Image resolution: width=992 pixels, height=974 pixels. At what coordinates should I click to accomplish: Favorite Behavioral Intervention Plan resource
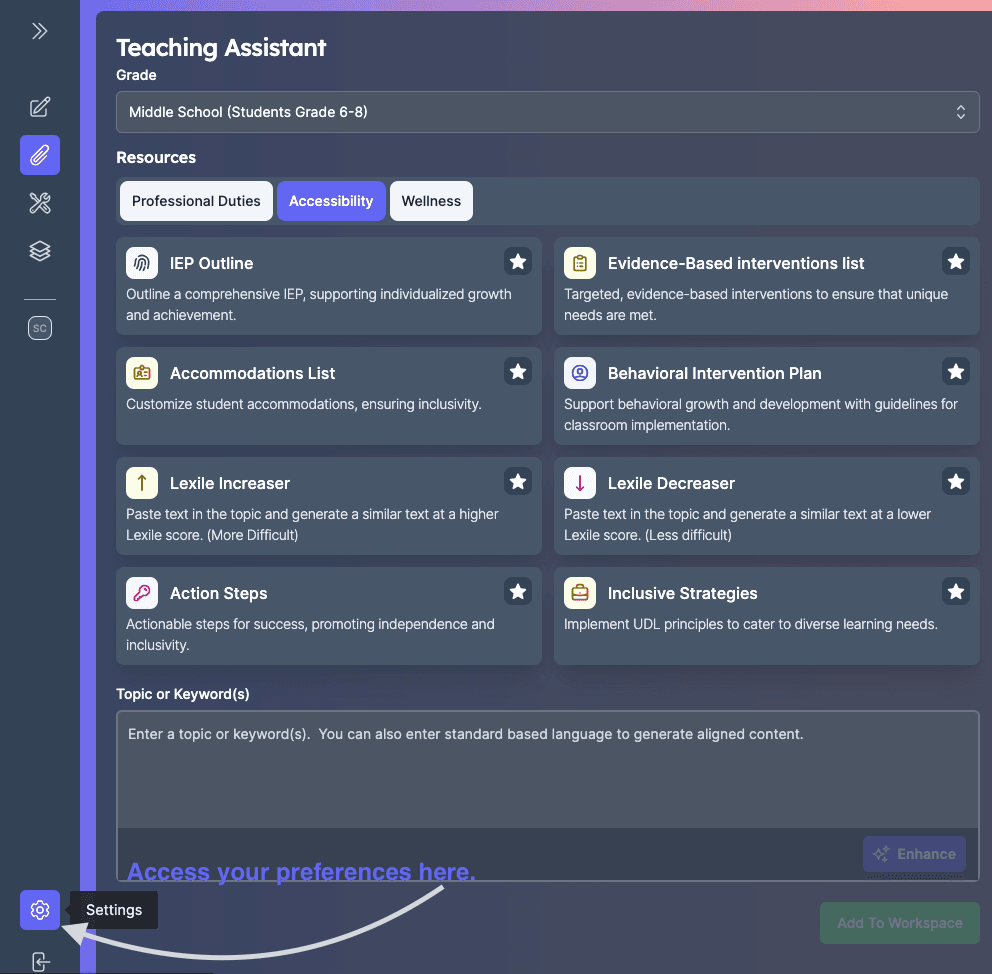click(x=956, y=371)
